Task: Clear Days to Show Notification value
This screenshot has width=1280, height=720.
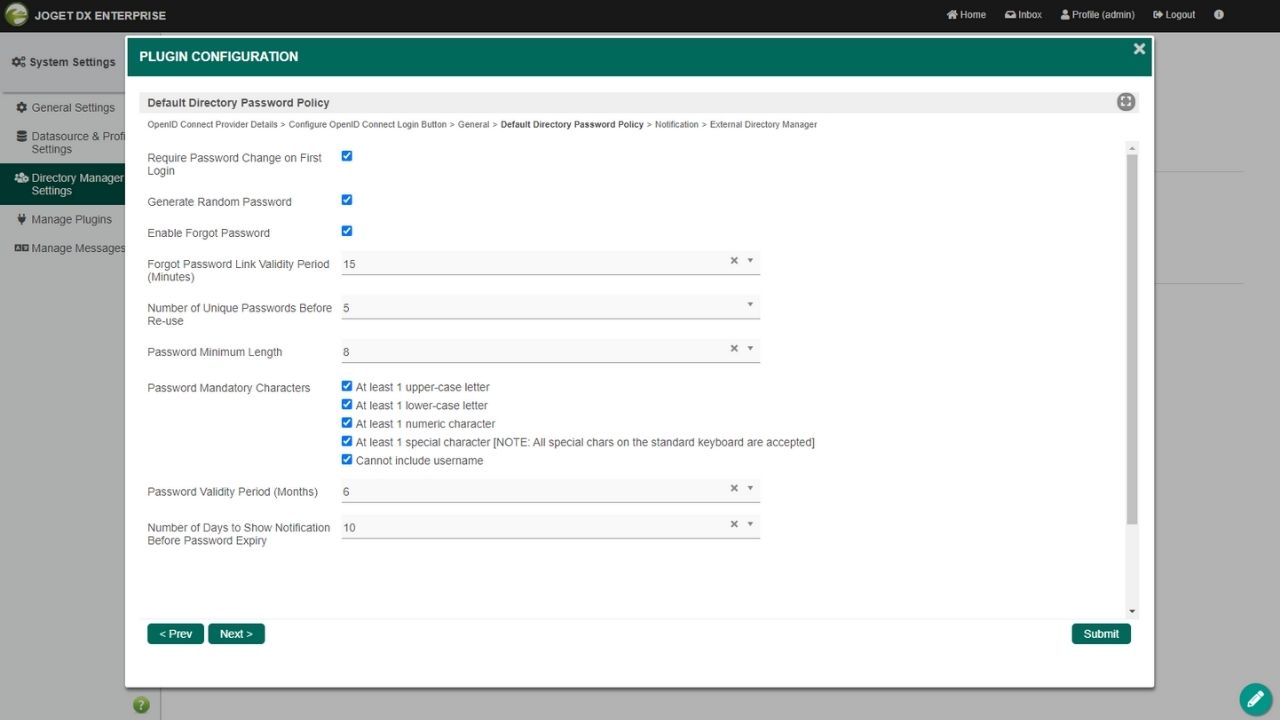Action: tap(734, 524)
